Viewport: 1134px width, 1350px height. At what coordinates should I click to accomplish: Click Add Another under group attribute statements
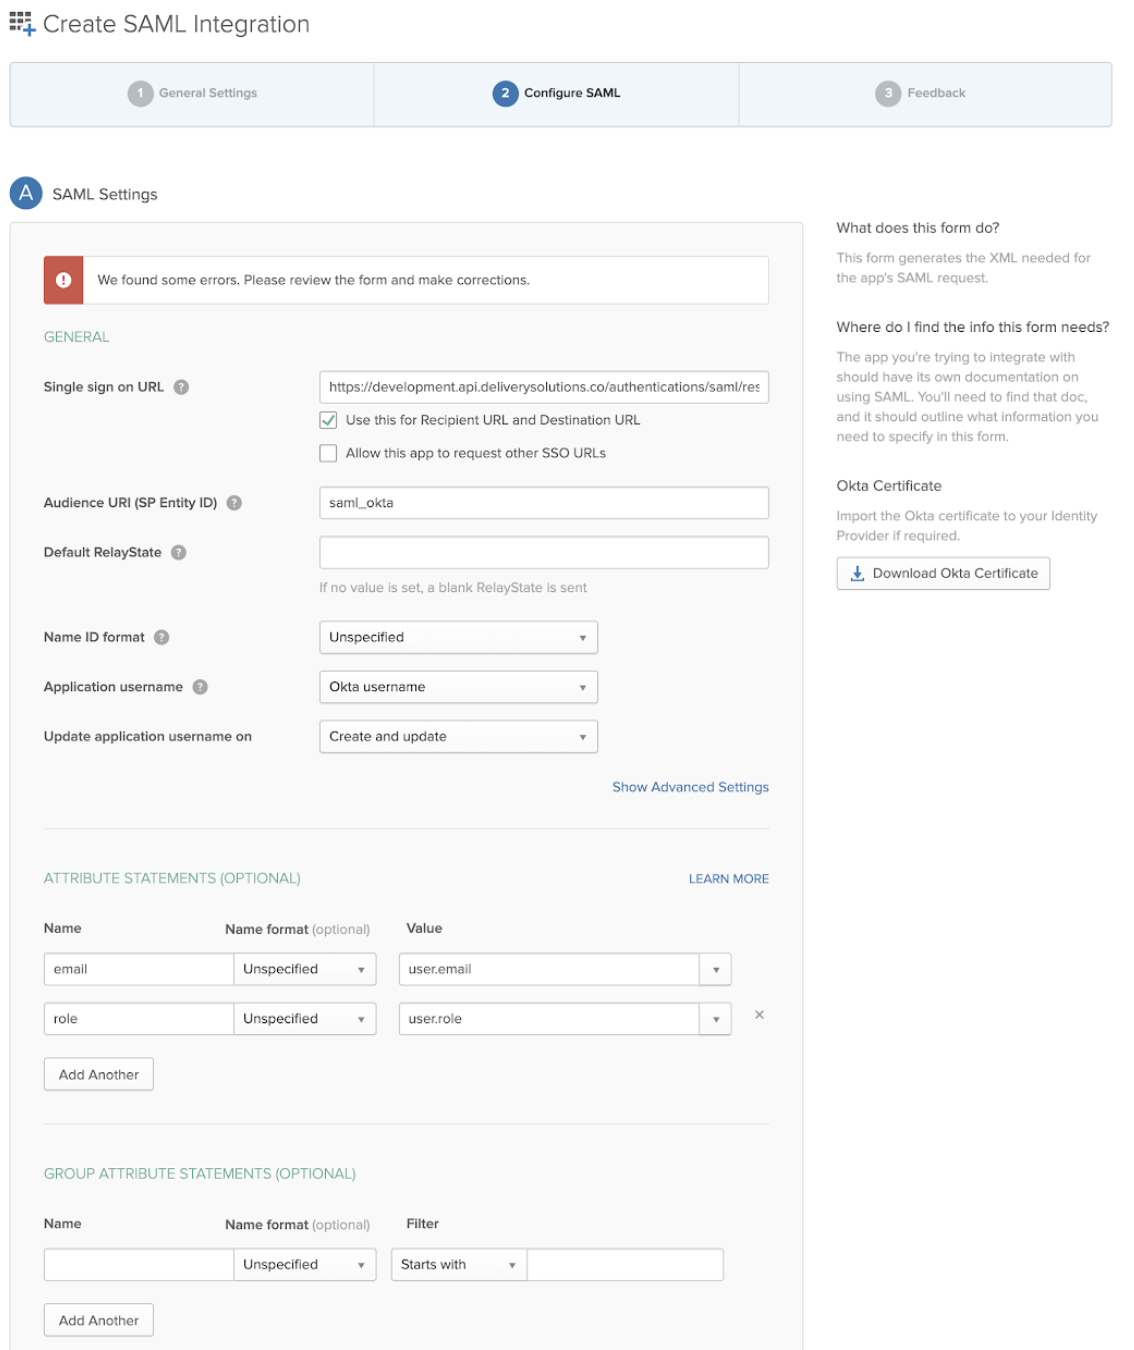pos(99,1321)
